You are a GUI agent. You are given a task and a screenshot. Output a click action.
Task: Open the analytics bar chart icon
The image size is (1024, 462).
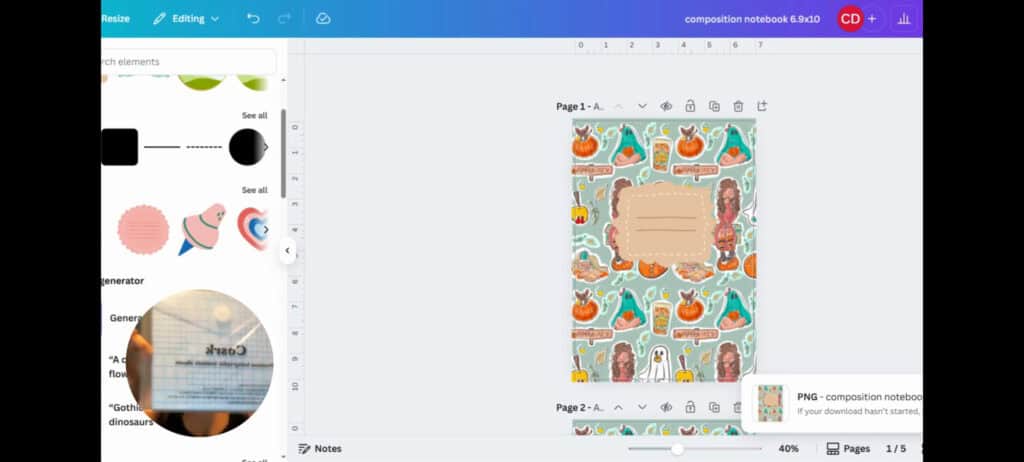click(x=904, y=19)
